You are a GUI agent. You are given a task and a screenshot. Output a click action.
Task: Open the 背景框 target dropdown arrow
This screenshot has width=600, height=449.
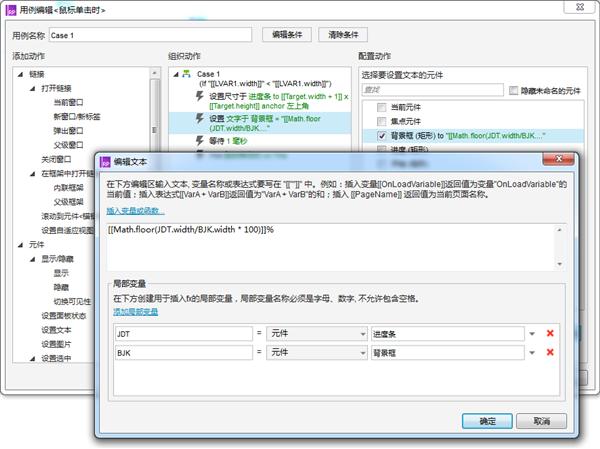[x=531, y=352]
